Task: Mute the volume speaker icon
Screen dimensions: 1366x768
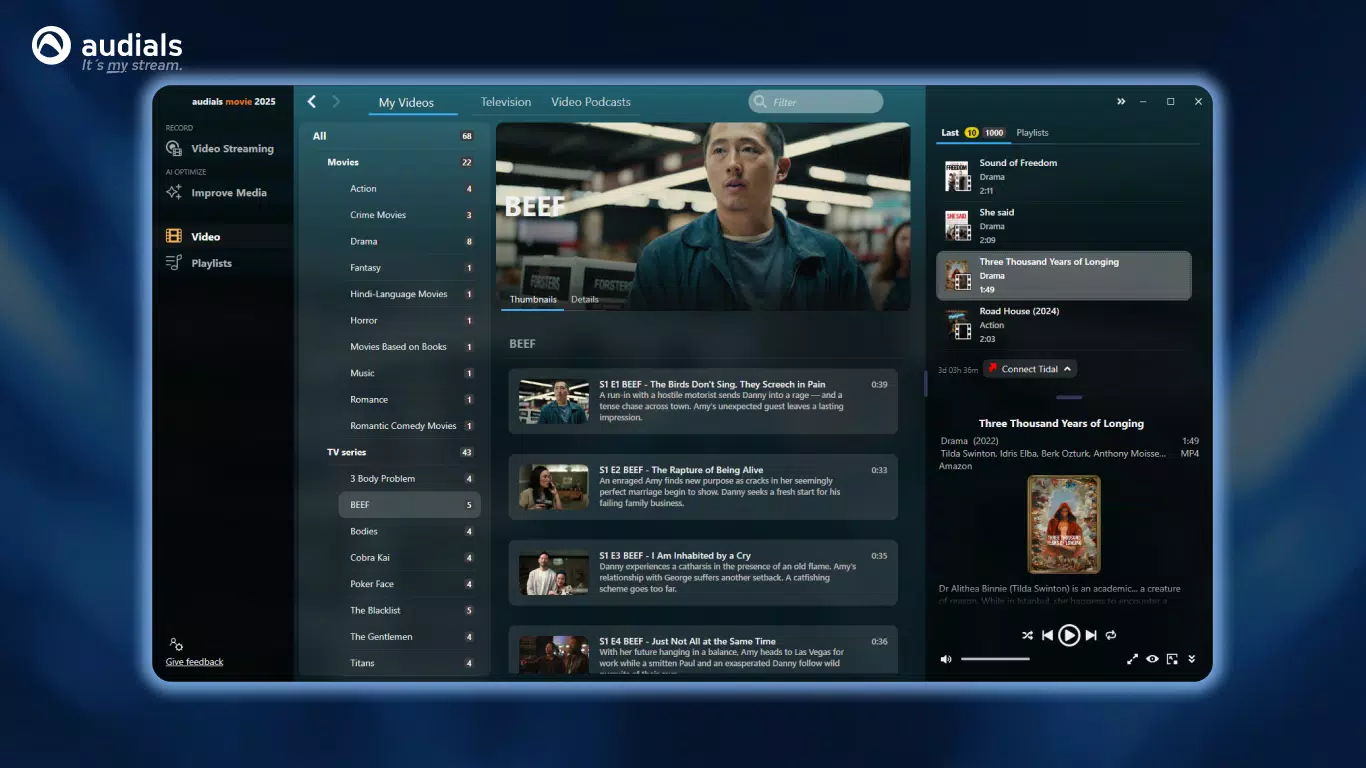Action: (946, 659)
